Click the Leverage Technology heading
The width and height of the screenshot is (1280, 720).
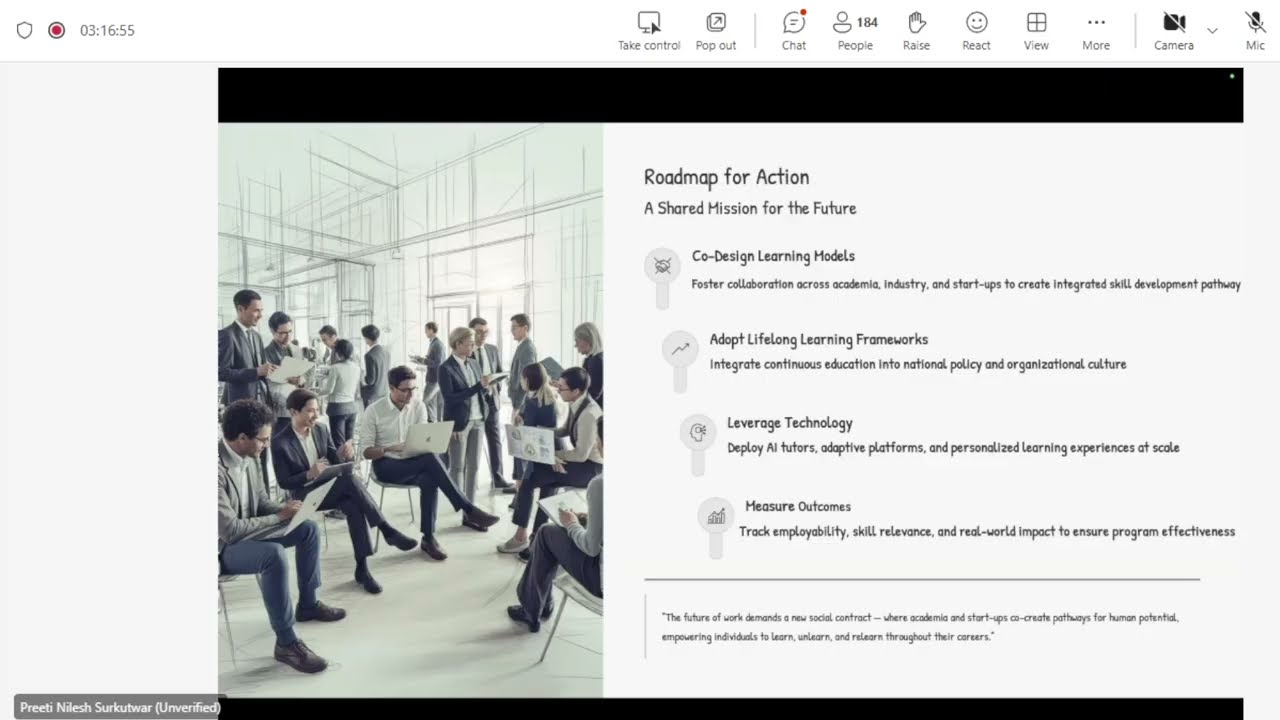pyautogui.click(x=790, y=423)
